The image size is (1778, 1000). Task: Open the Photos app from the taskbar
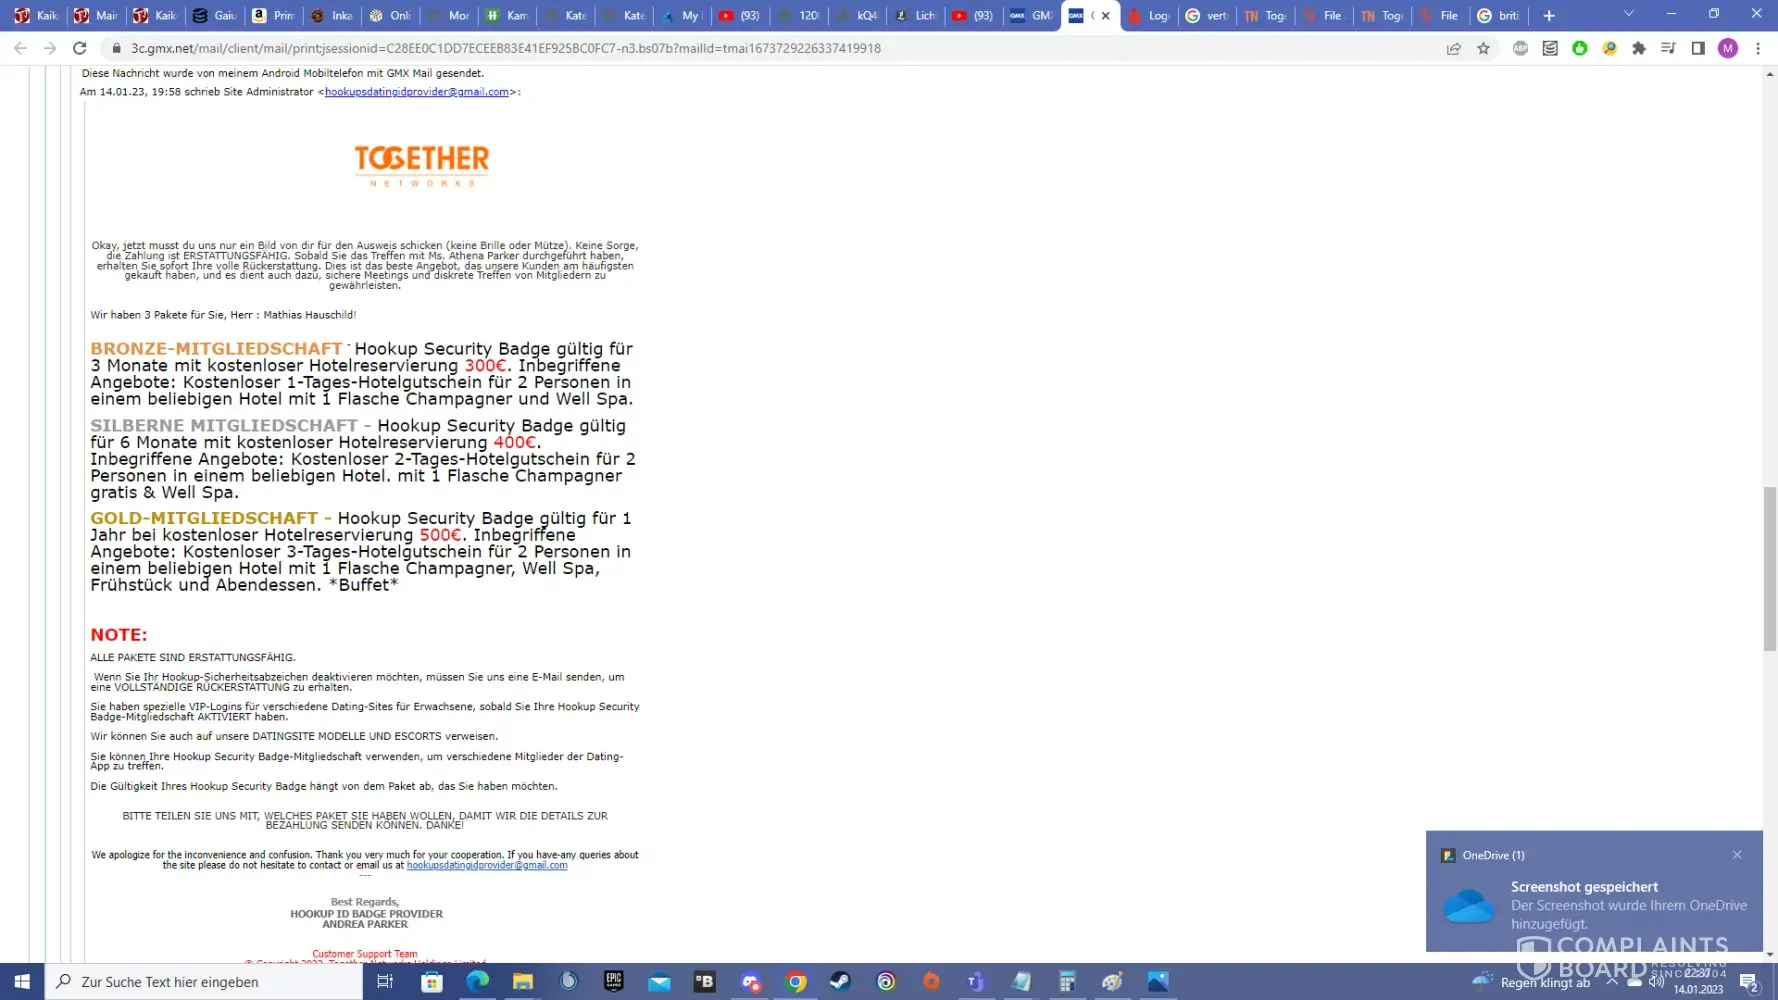pyautogui.click(x=1158, y=982)
